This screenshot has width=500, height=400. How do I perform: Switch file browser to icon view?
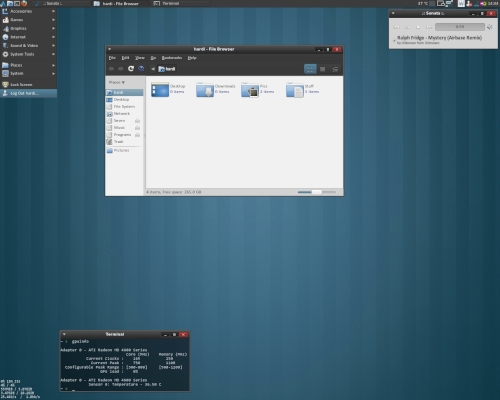[x=310, y=69]
